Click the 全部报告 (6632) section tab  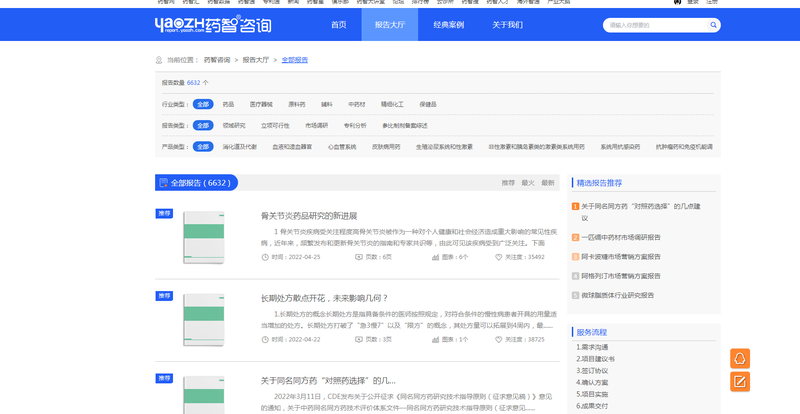[x=196, y=183]
